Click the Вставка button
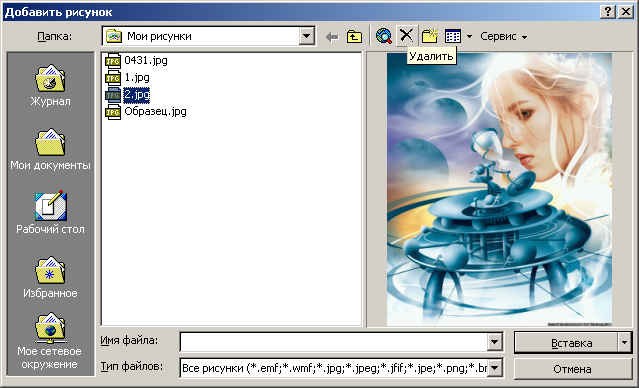 [566, 343]
